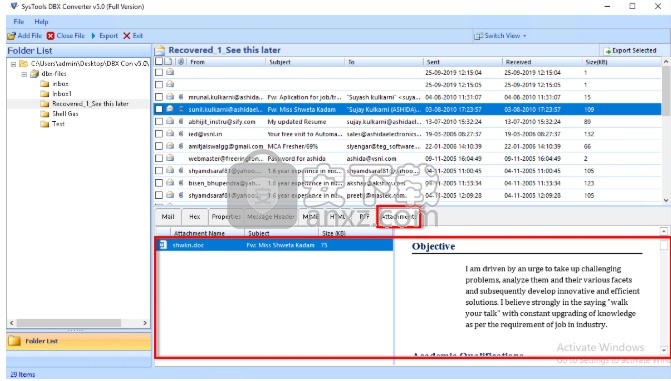
Task: Select the inbox folder icon
Action: click(45, 84)
